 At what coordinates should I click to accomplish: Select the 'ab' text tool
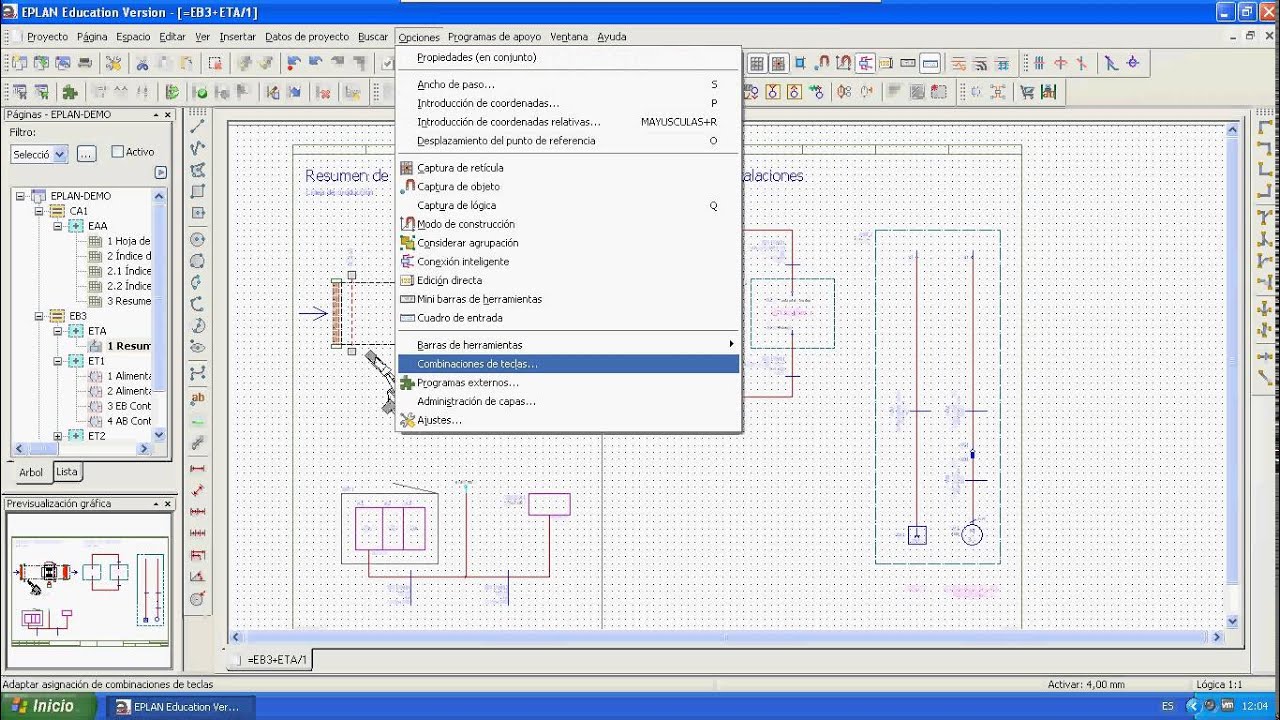[x=198, y=398]
